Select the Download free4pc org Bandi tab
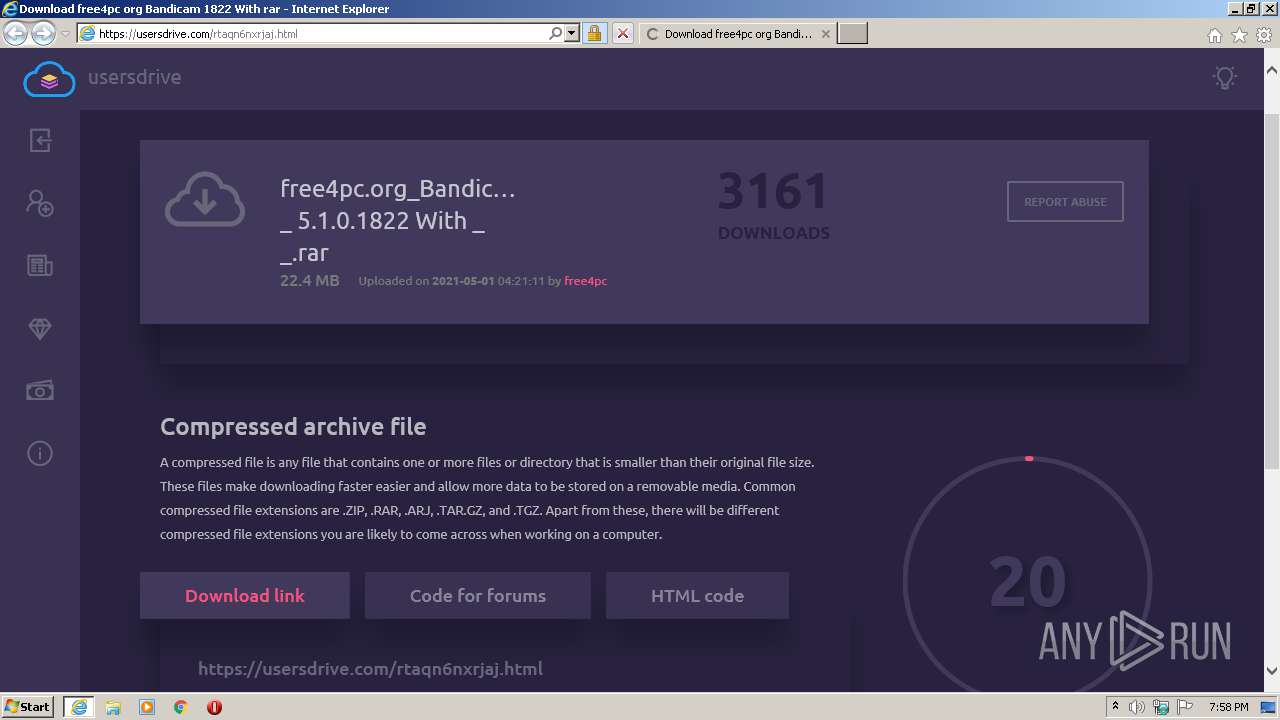The height and width of the screenshot is (720, 1280). tap(737, 33)
